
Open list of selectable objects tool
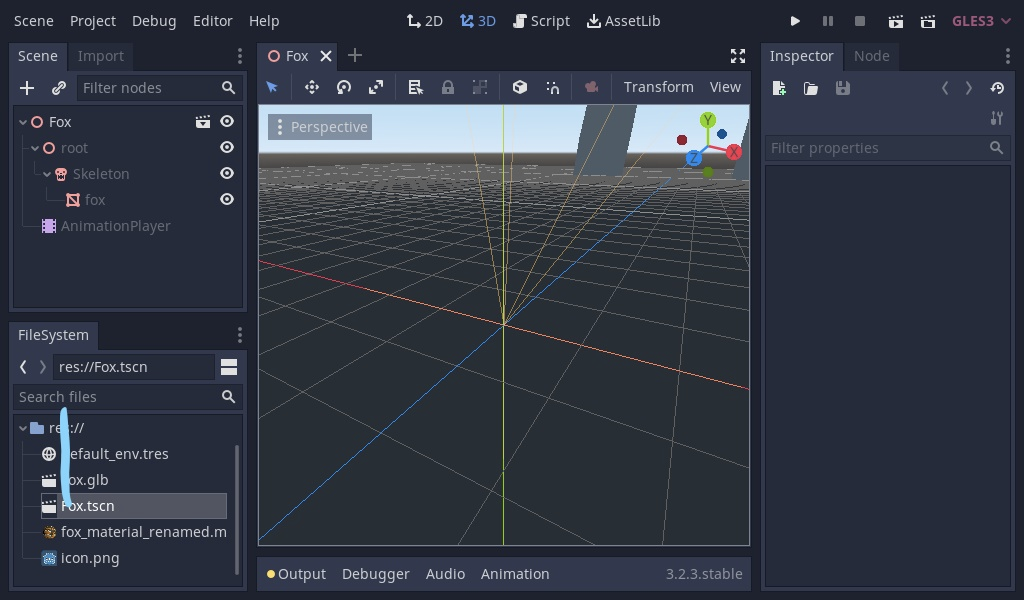click(x=415, y=87)
